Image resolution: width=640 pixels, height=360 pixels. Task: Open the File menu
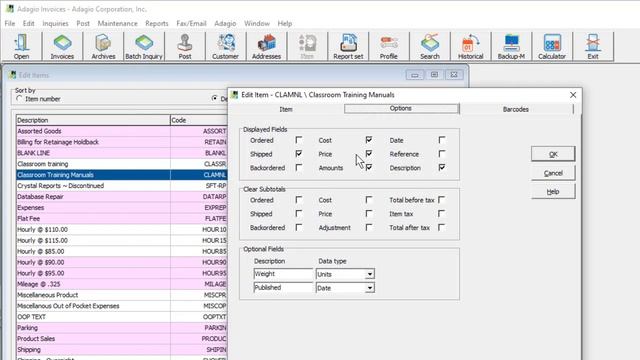[10, 23]
